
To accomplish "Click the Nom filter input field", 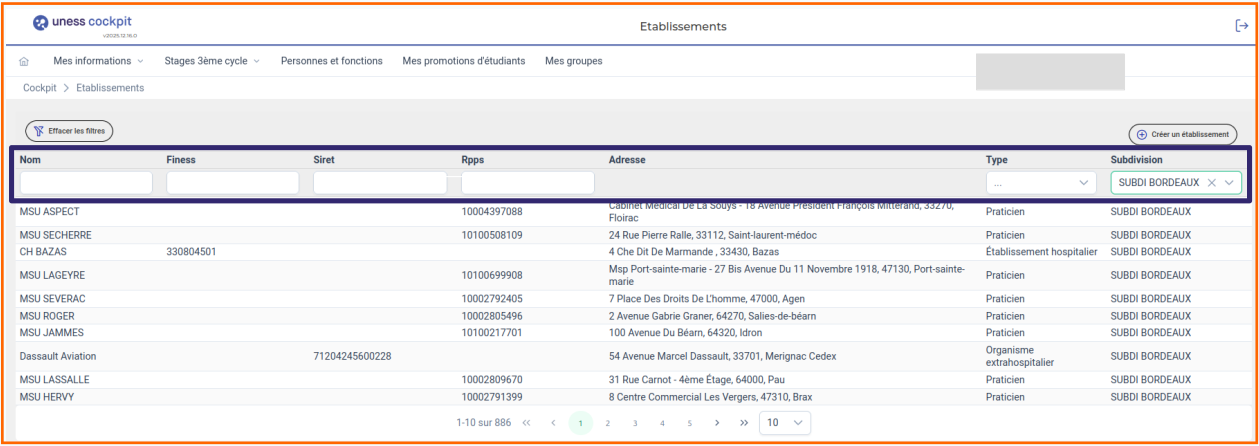I will point(86,183).
